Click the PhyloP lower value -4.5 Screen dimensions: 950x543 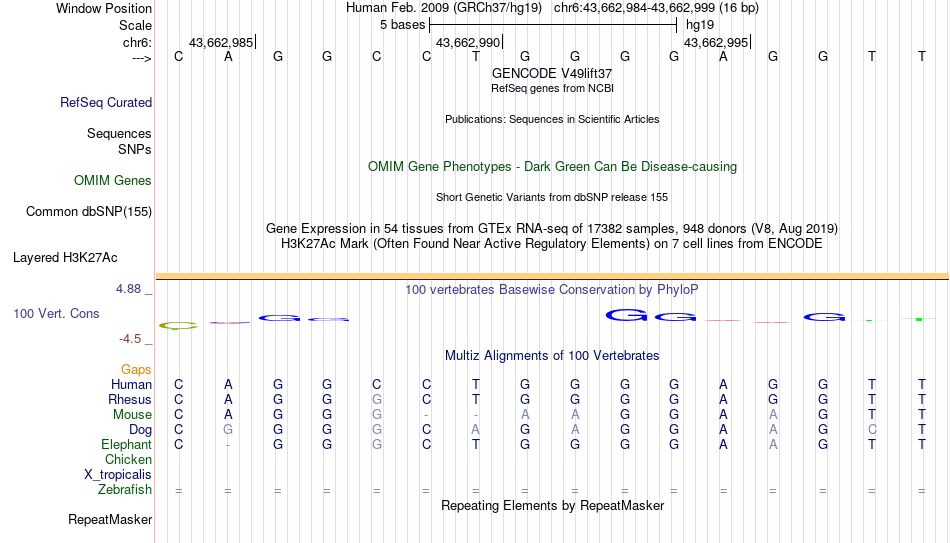(x=130, y=339)
